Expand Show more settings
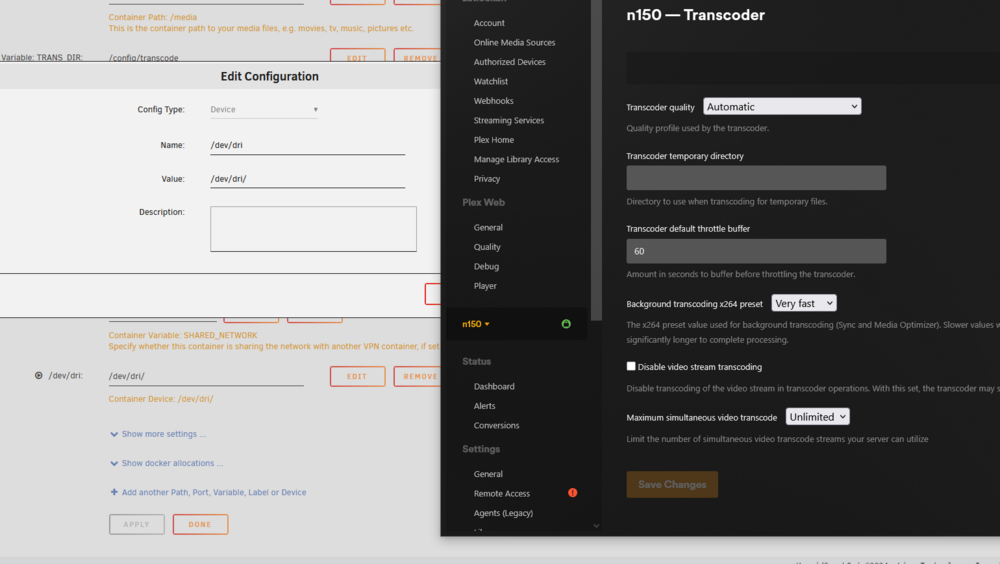 click(158, 434)
